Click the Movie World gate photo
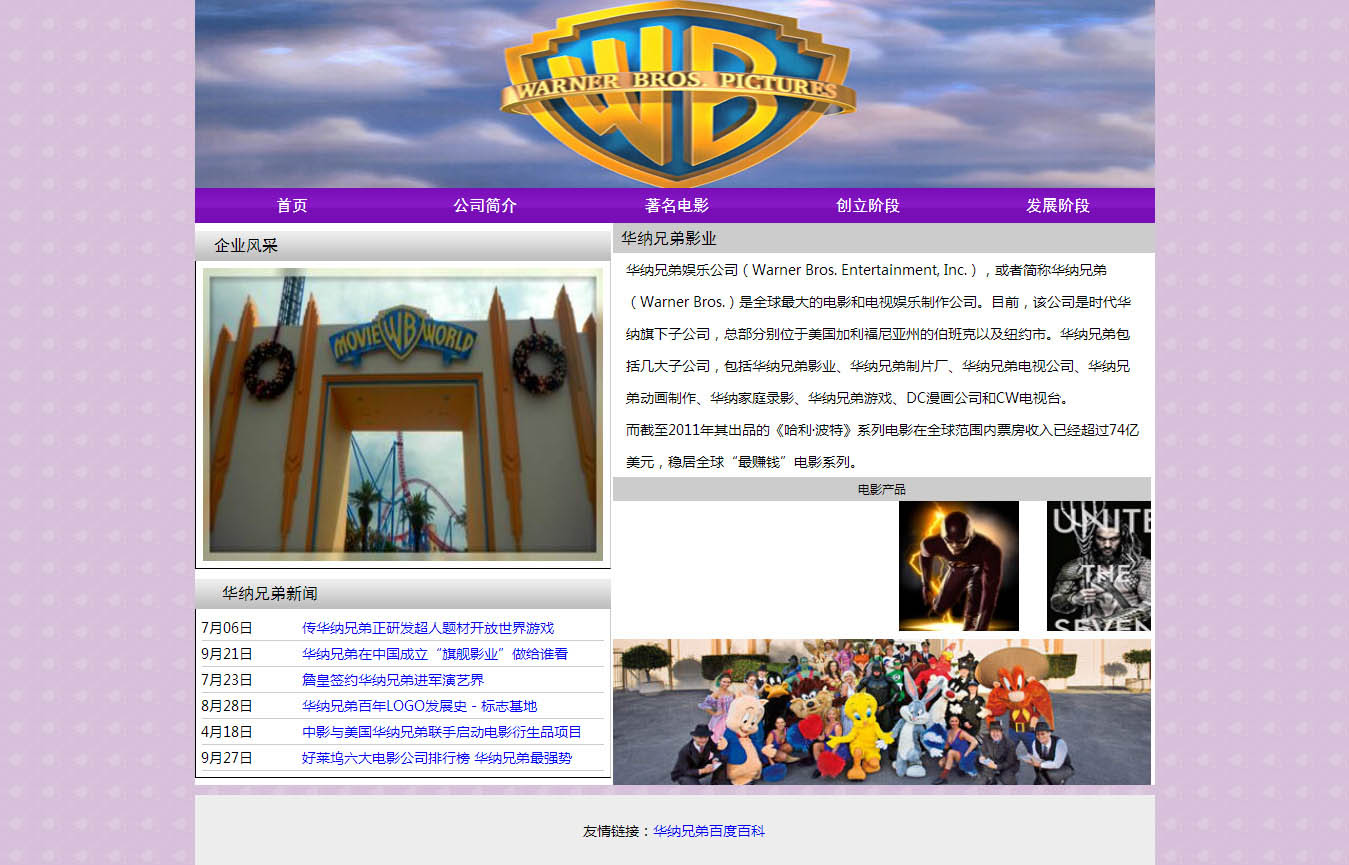 403,414
